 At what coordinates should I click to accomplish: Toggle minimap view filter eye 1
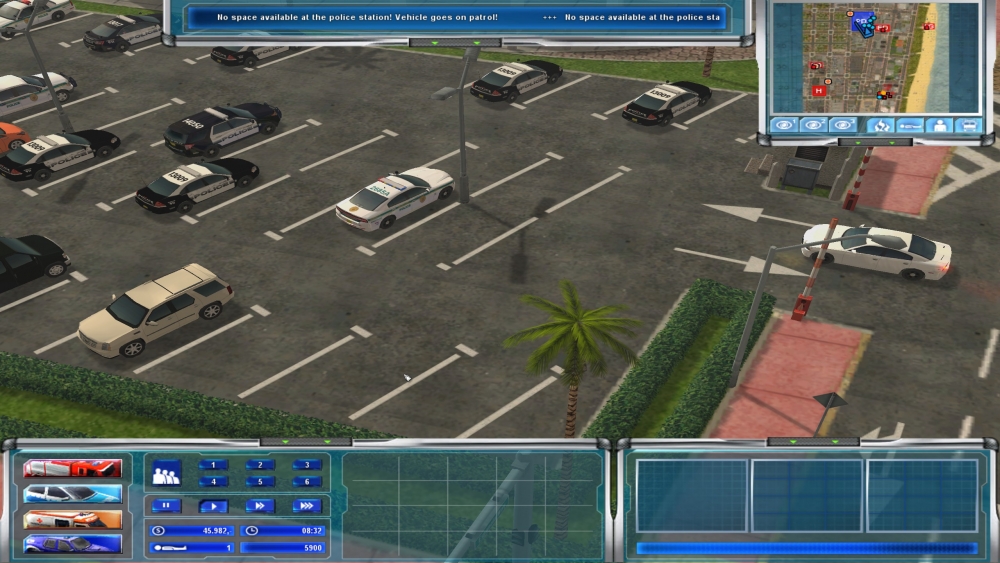(x=784, y=125)
